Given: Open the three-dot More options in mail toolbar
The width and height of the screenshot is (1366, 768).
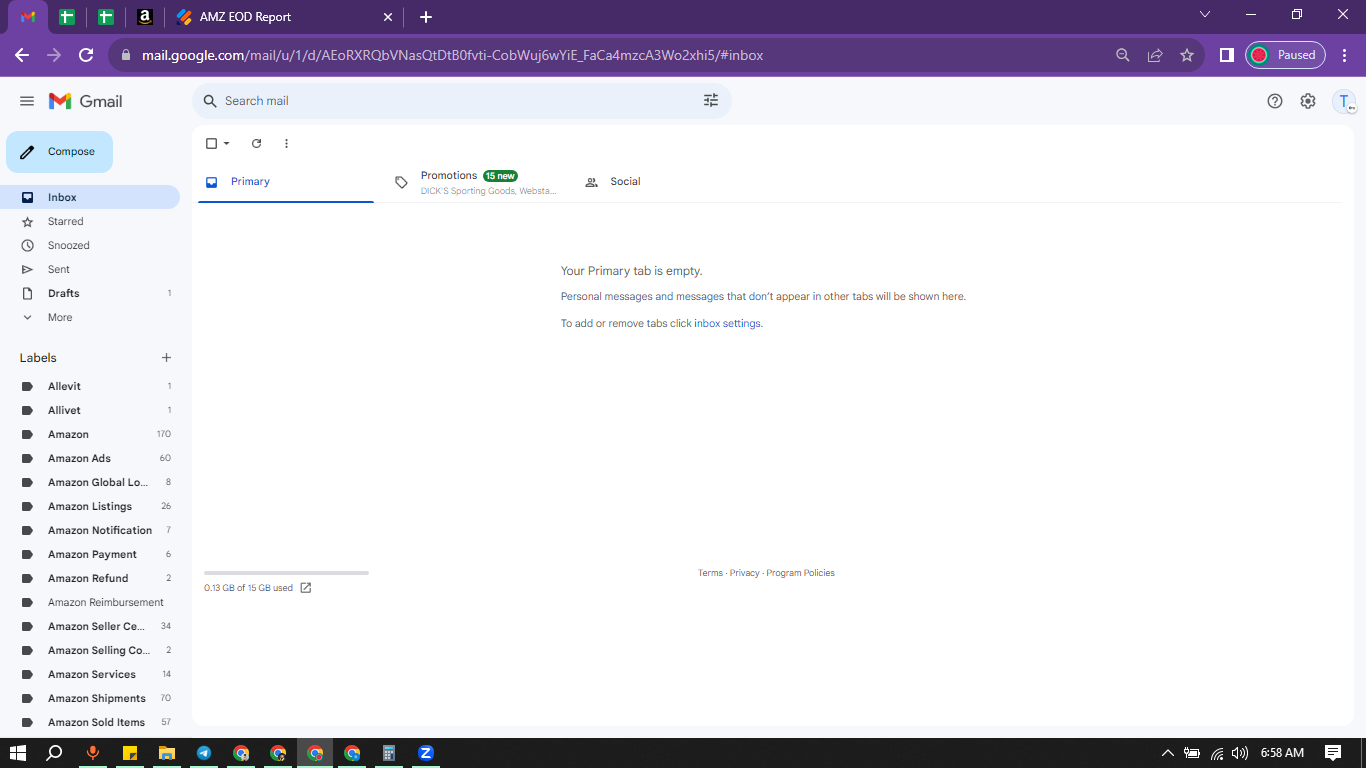Looking at the screenshot, I should coord(286,144).
